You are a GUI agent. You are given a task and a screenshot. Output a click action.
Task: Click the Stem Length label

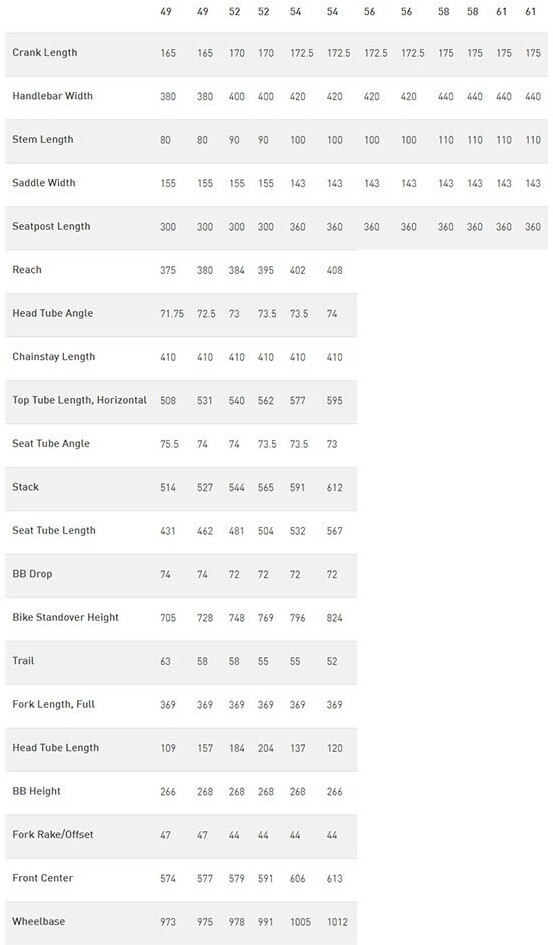pyautogui.click(x=43, y=139)
